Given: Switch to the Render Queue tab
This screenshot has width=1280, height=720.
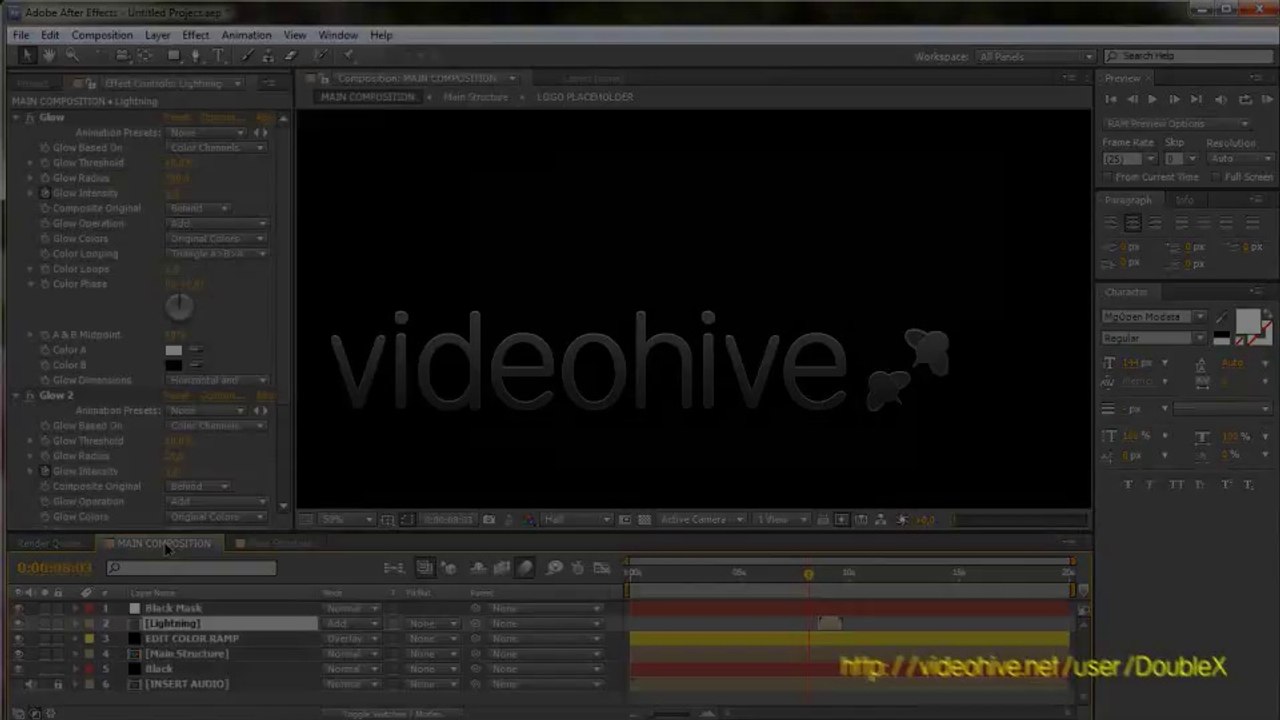Looking at the screenshot, I should pyautogui.click(x=49, y=543).
